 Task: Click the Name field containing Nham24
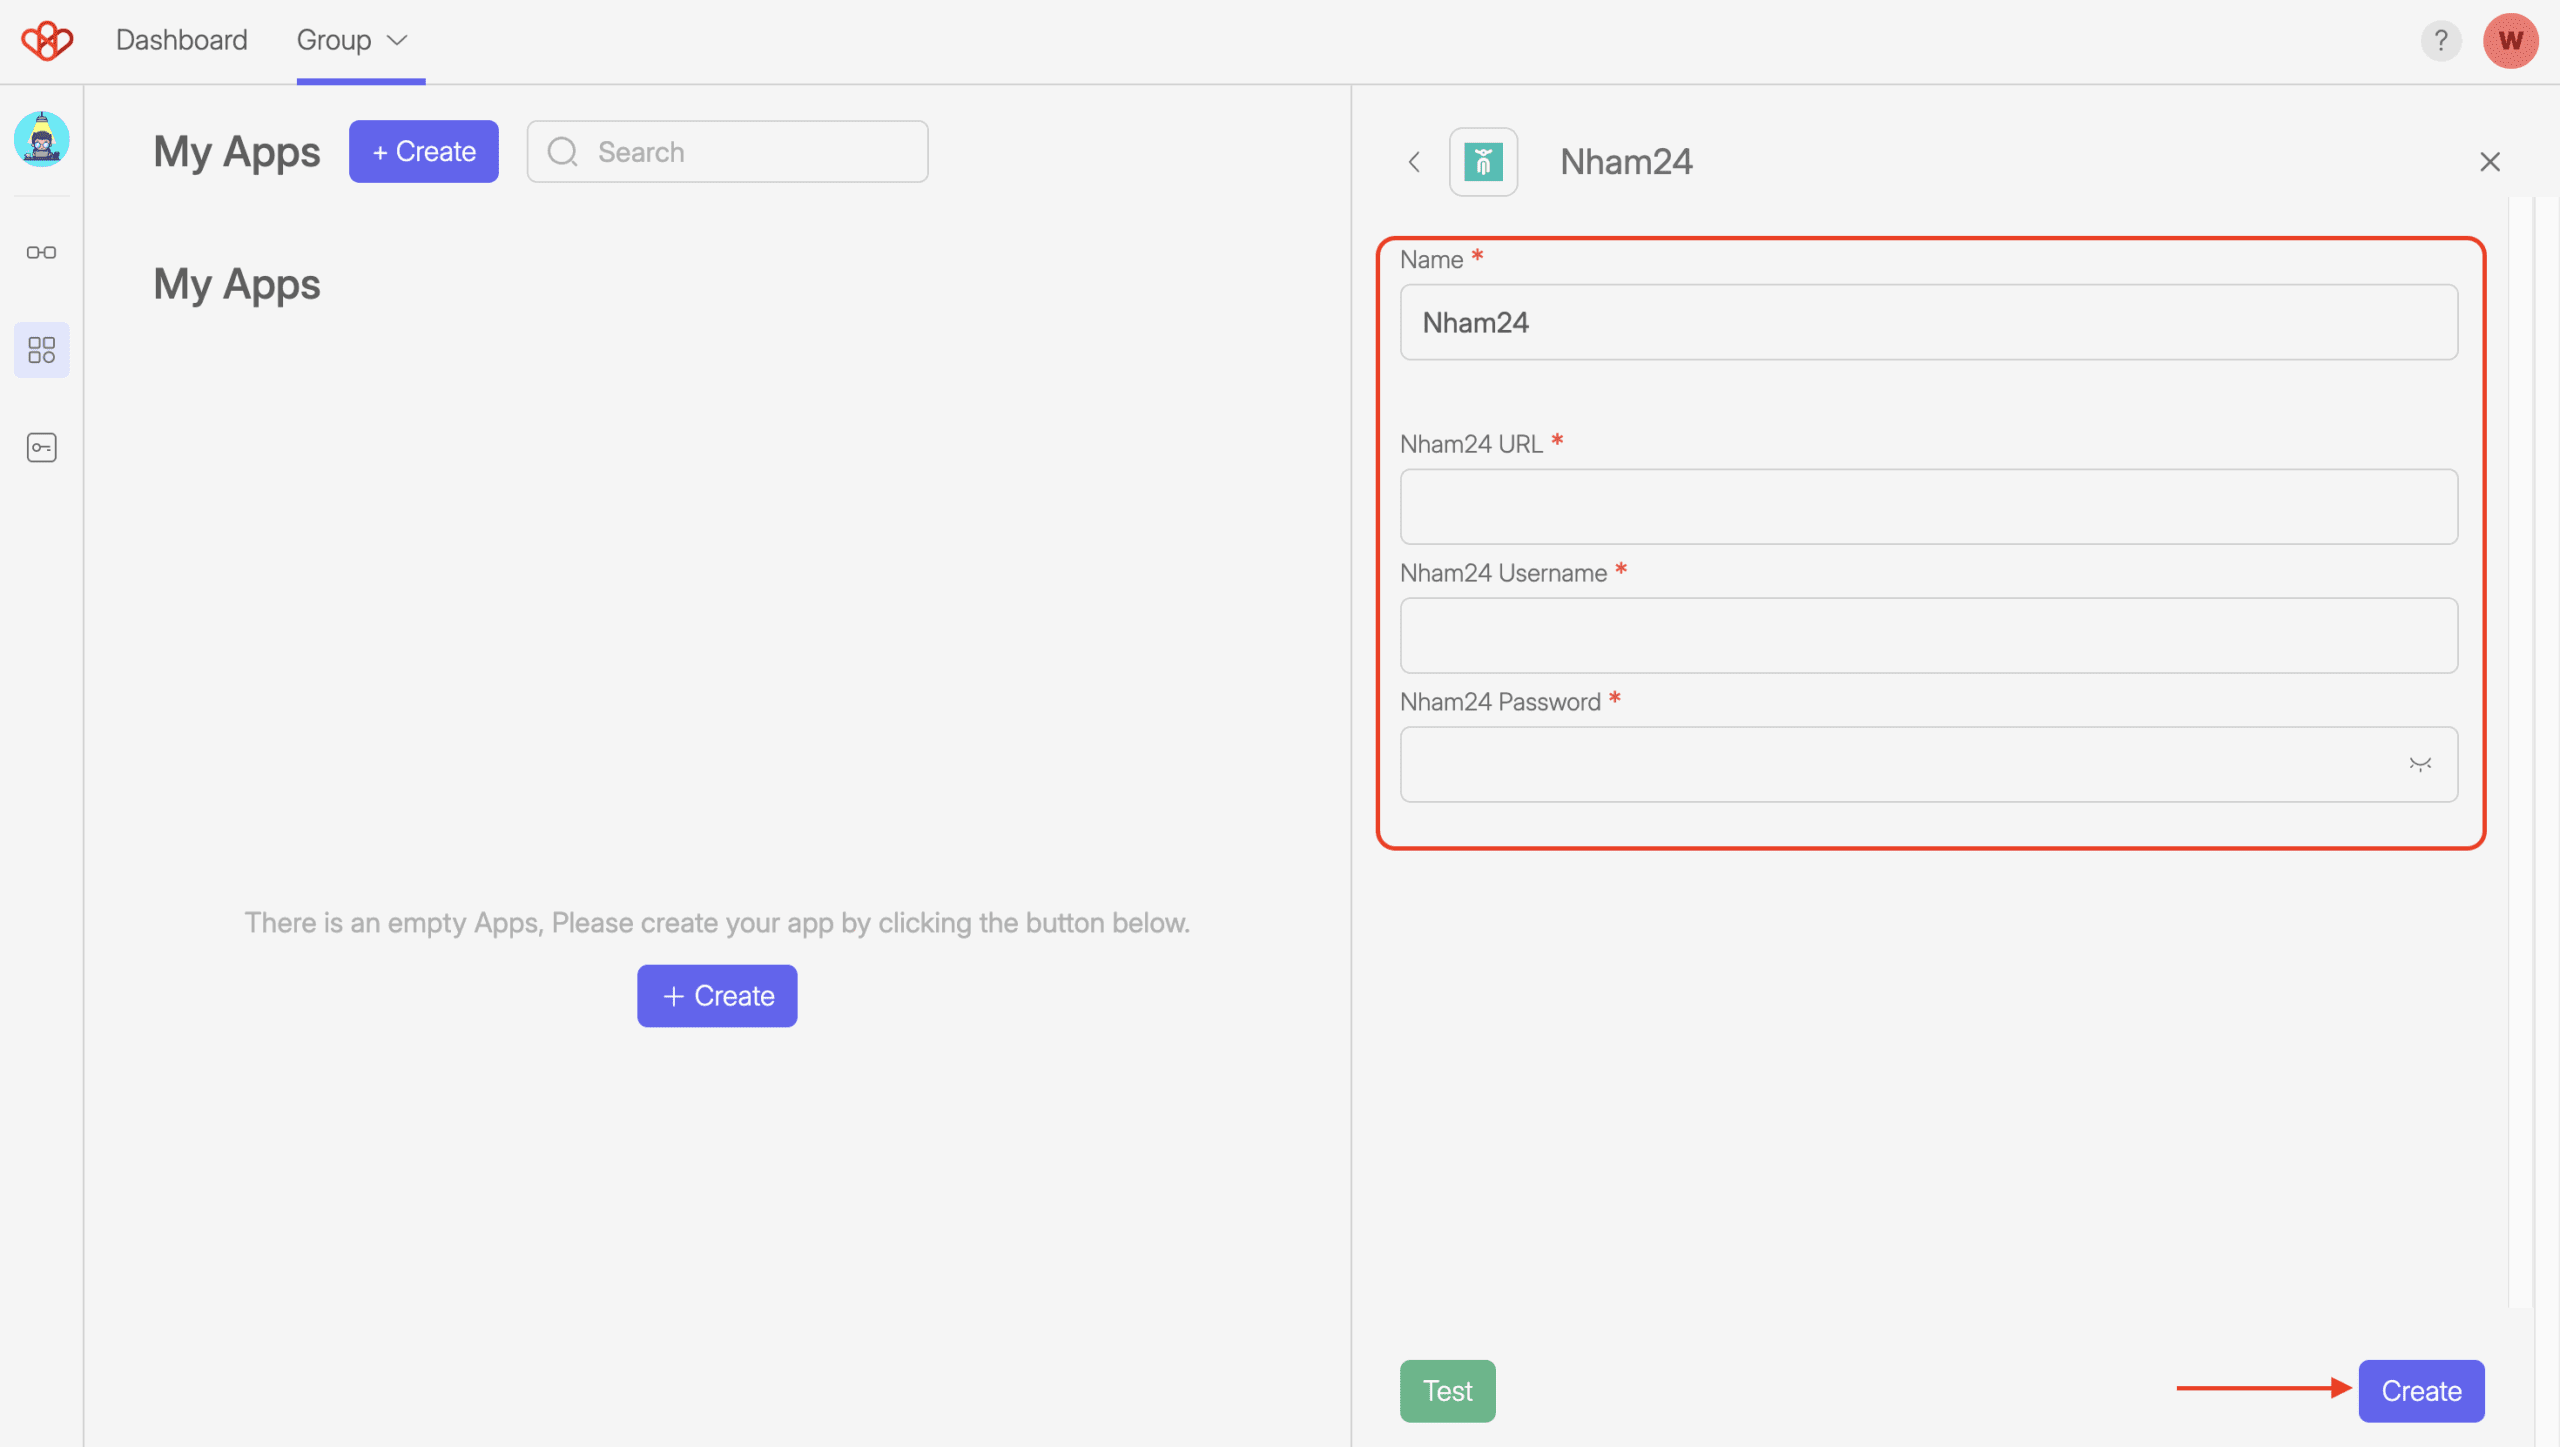click(1929, 322)
